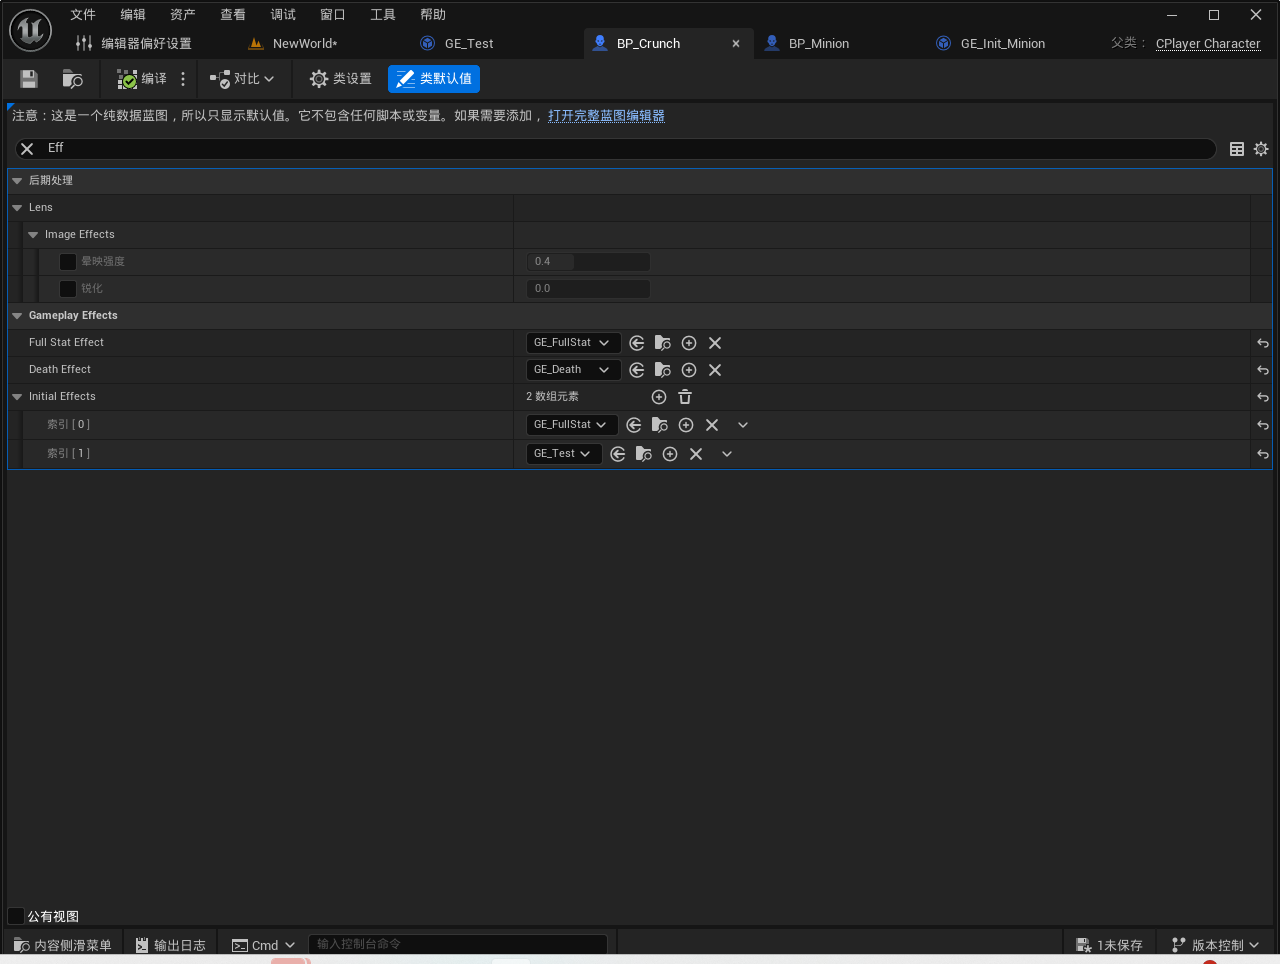Browse to asset in content browser toolbar
Viewport: 1280px width, 964px height.
coord(72,79)
